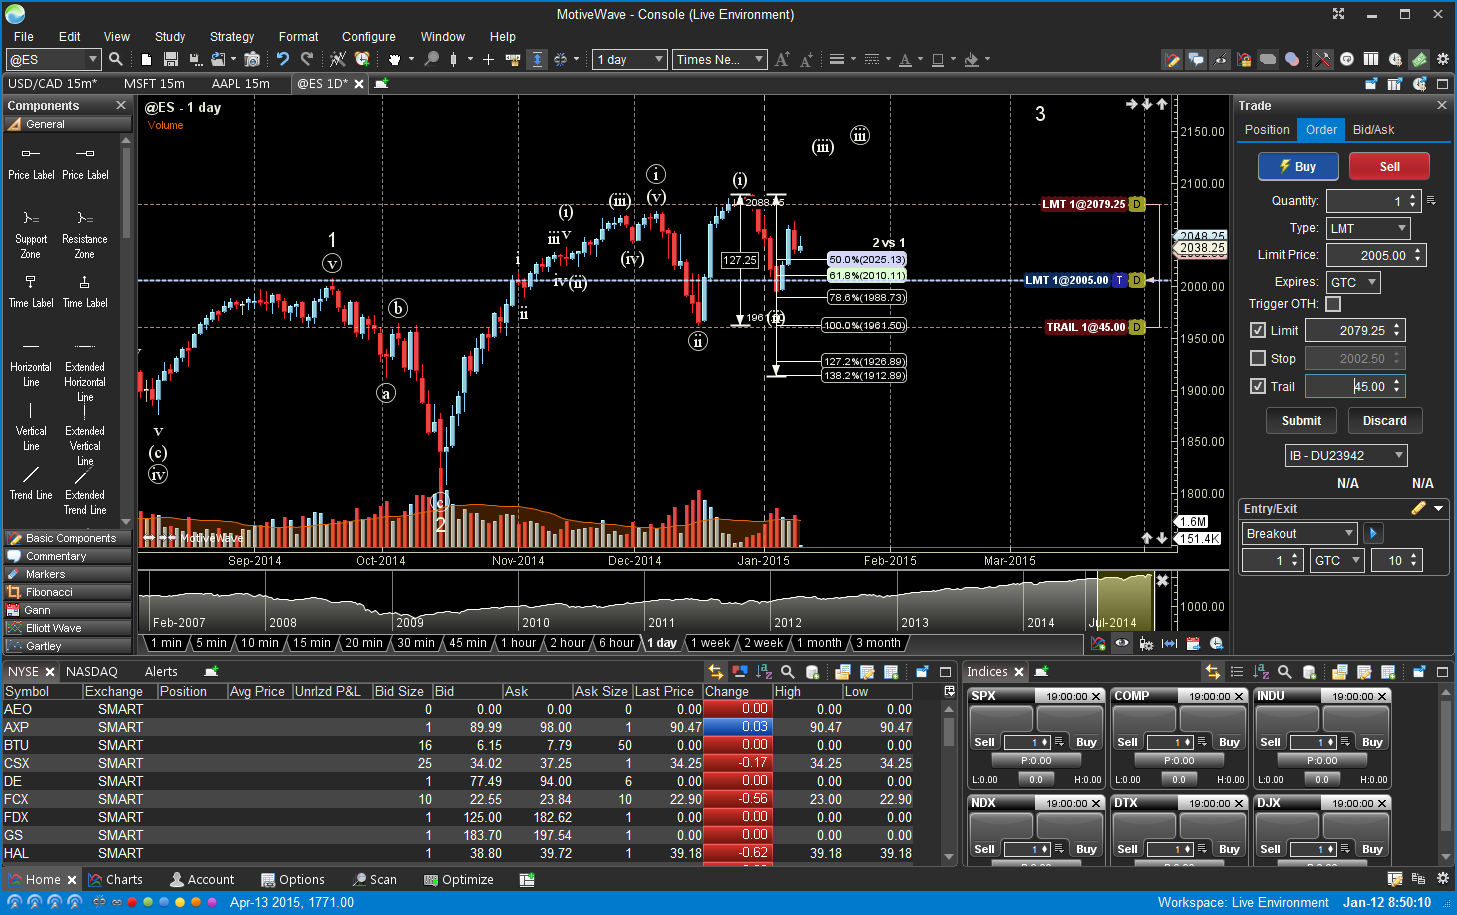1457x915 pixels.
Task: Open the order Type LMT dropdown
Action: click(x=1368, y=228)
